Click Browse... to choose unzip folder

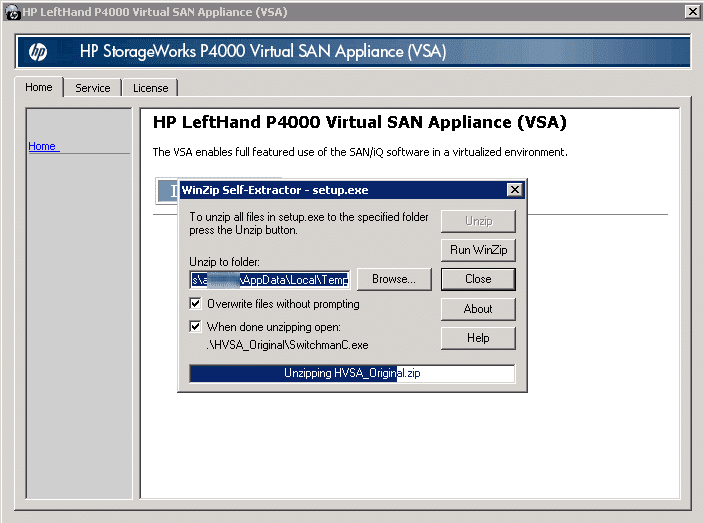(x=394, y=279)
